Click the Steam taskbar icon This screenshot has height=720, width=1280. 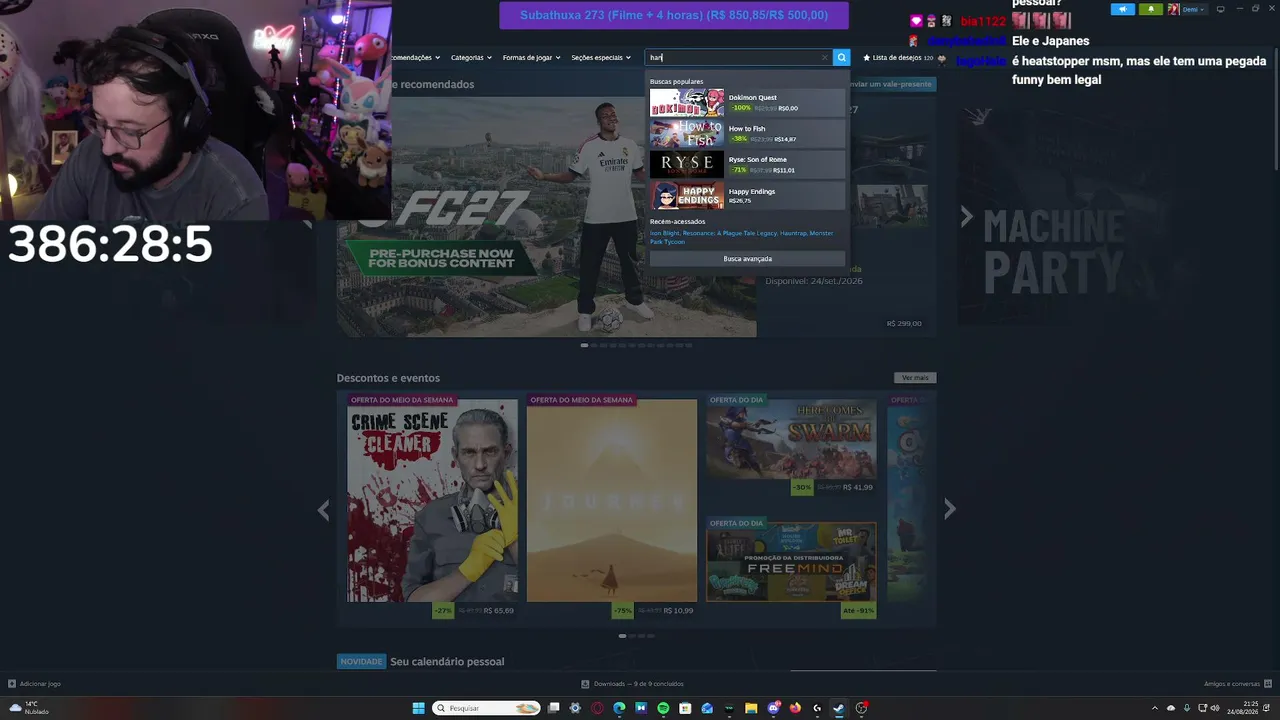tap(839, 708)
